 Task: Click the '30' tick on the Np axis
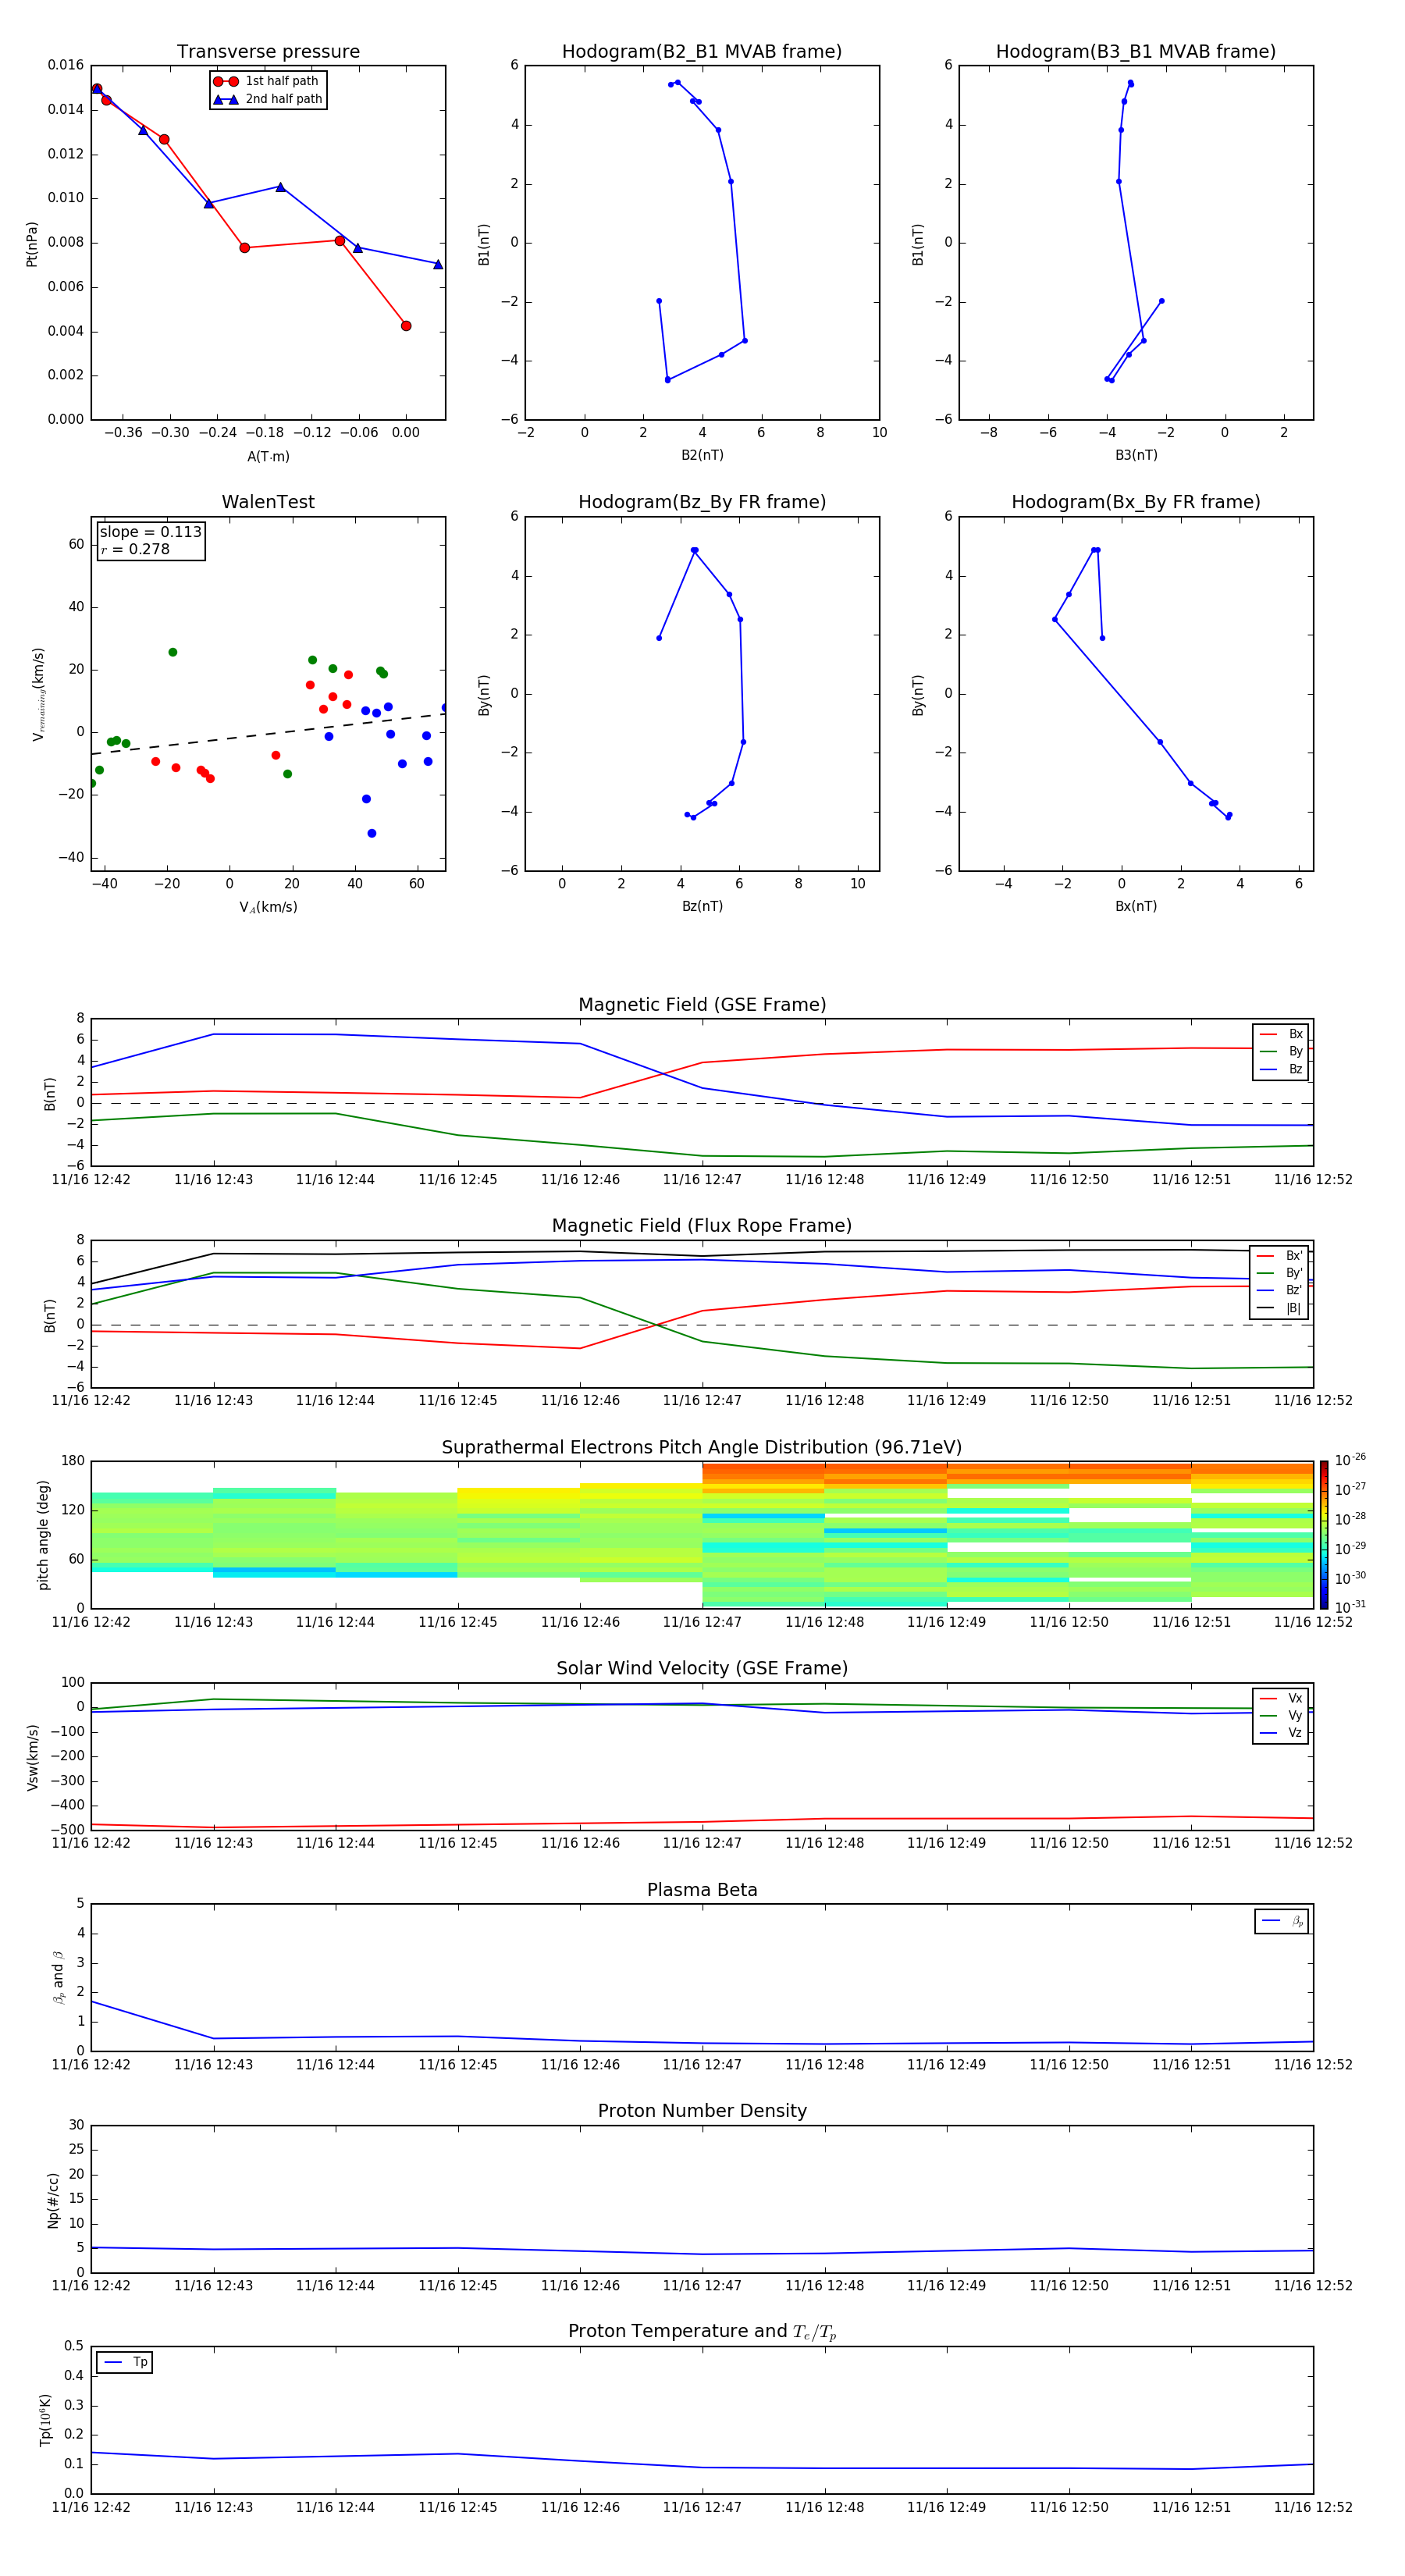pyautogui.click(x=76, y=2125)
